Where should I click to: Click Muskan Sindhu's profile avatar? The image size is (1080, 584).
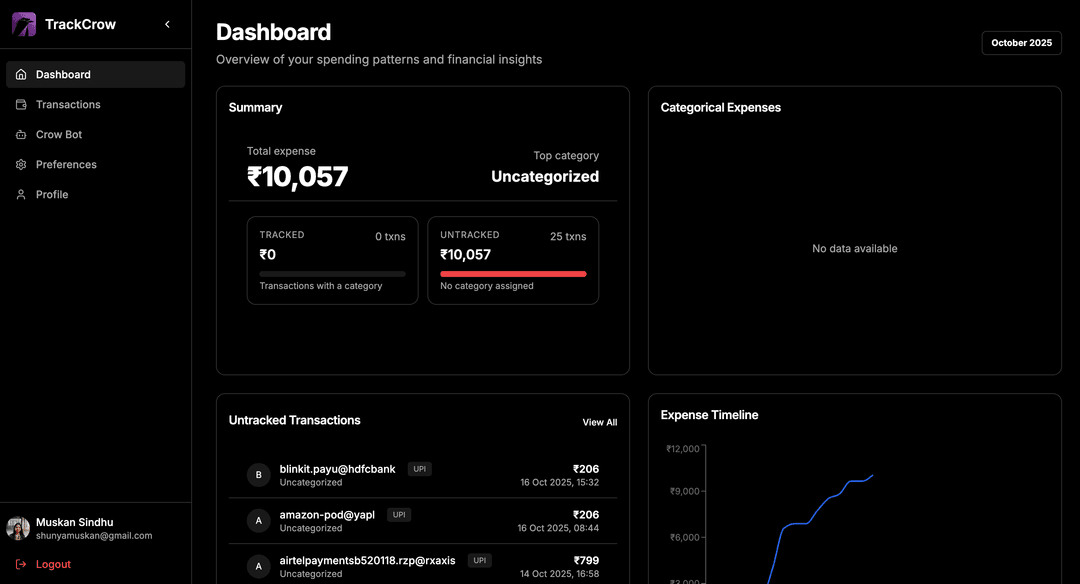coord(18,528)
